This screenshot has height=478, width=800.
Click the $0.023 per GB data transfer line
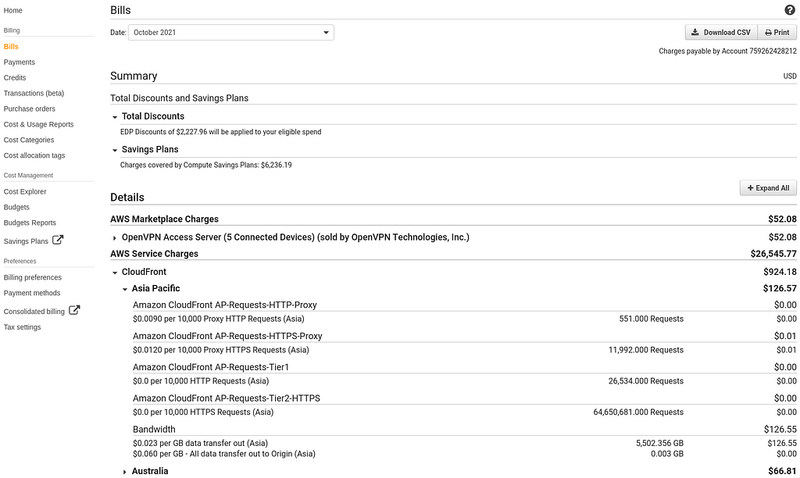200,443
